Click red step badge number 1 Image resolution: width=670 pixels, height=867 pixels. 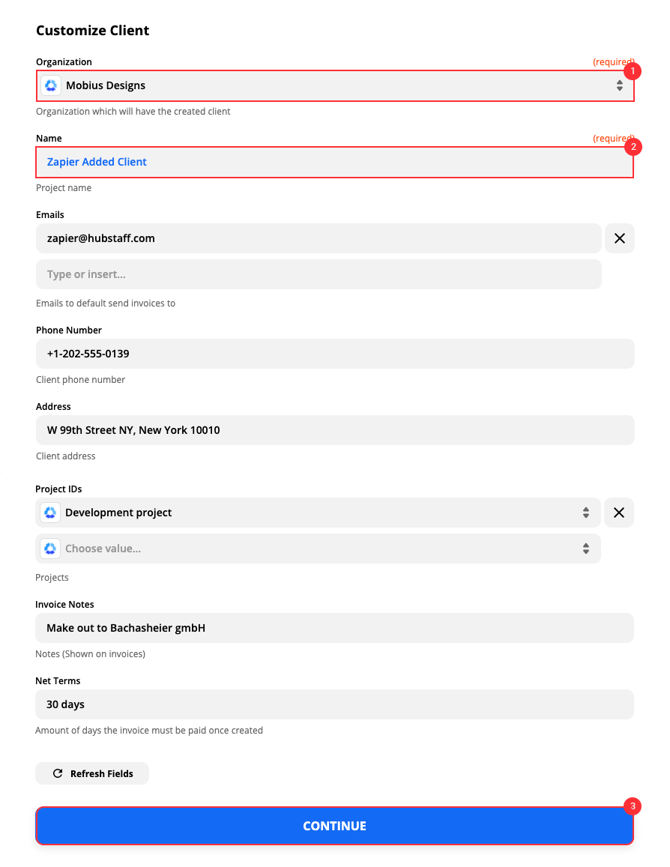point(632,71)
